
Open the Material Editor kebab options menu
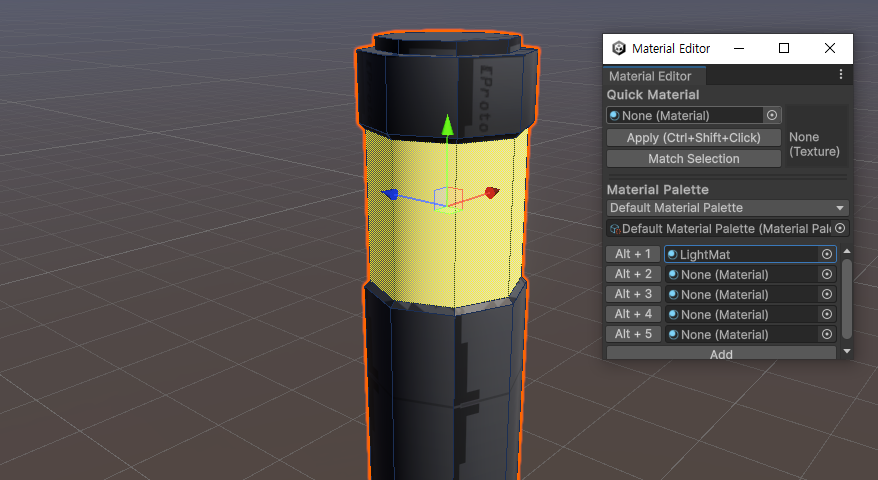(840, 75)
